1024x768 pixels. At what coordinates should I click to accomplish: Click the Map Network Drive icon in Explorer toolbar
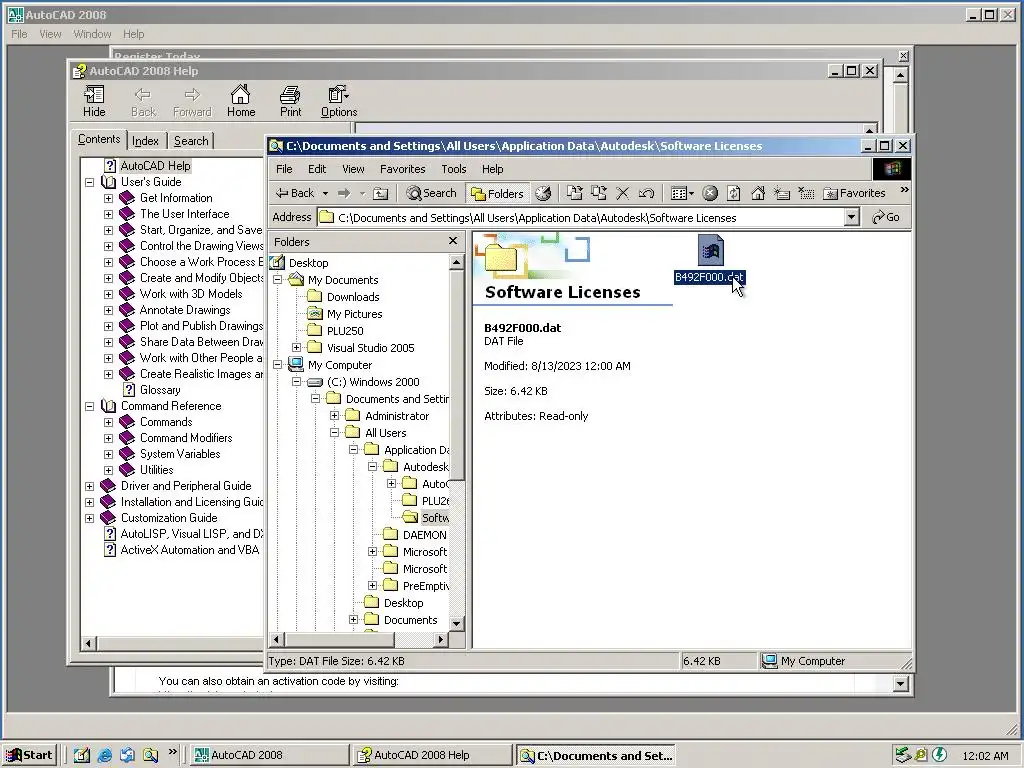pyautogui.click(x=782, y=193)
